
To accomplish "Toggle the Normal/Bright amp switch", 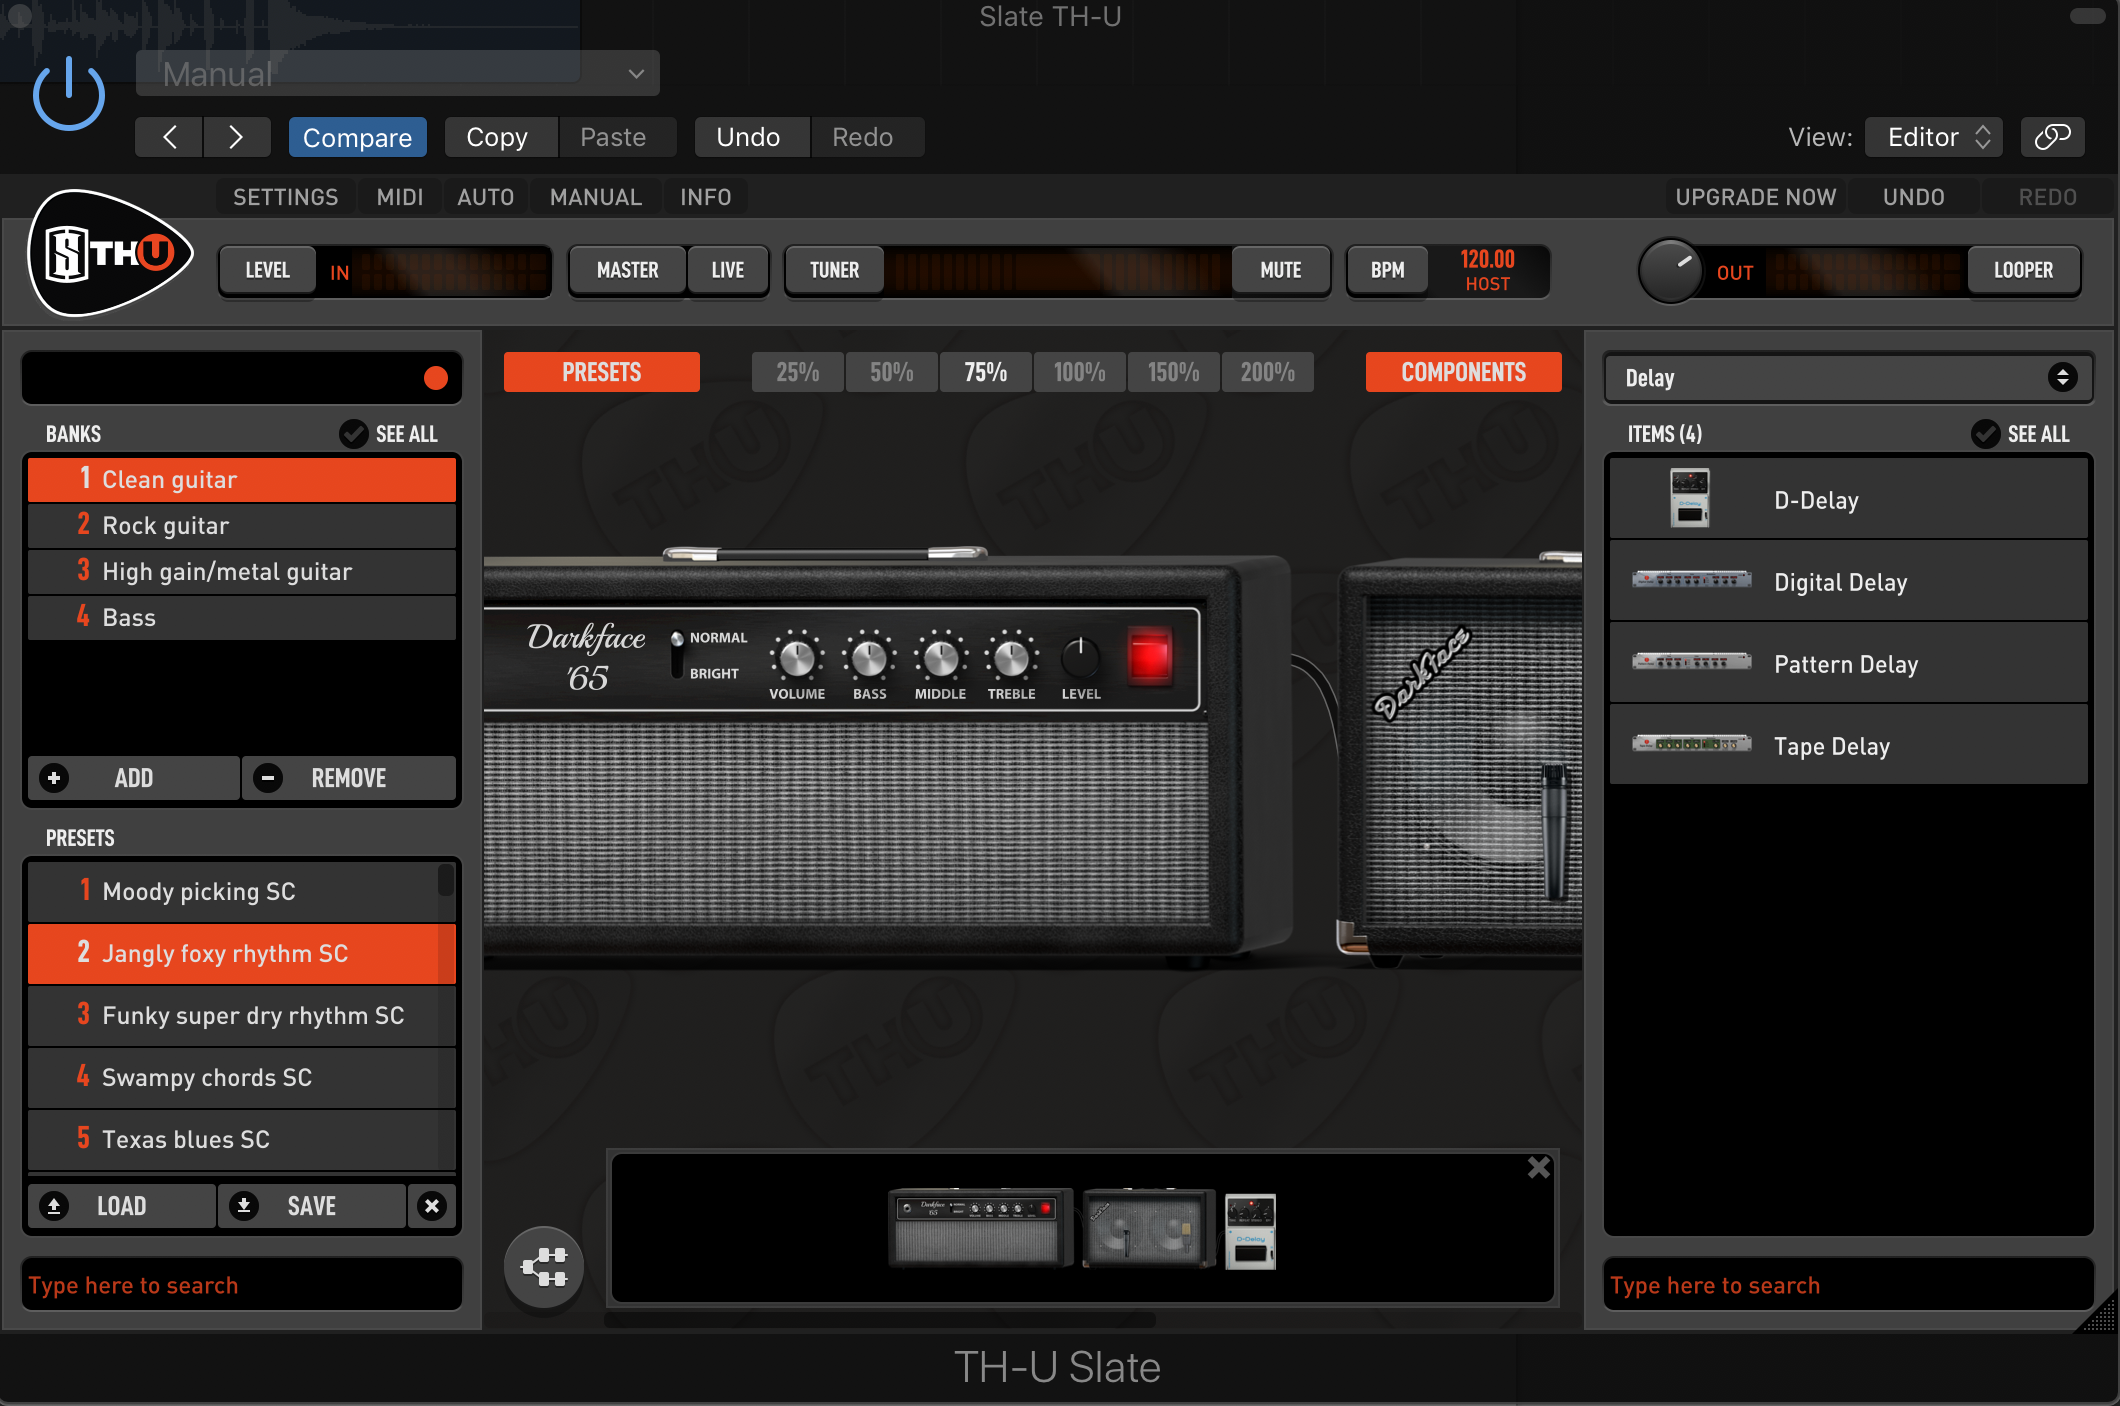I will 677,654.
